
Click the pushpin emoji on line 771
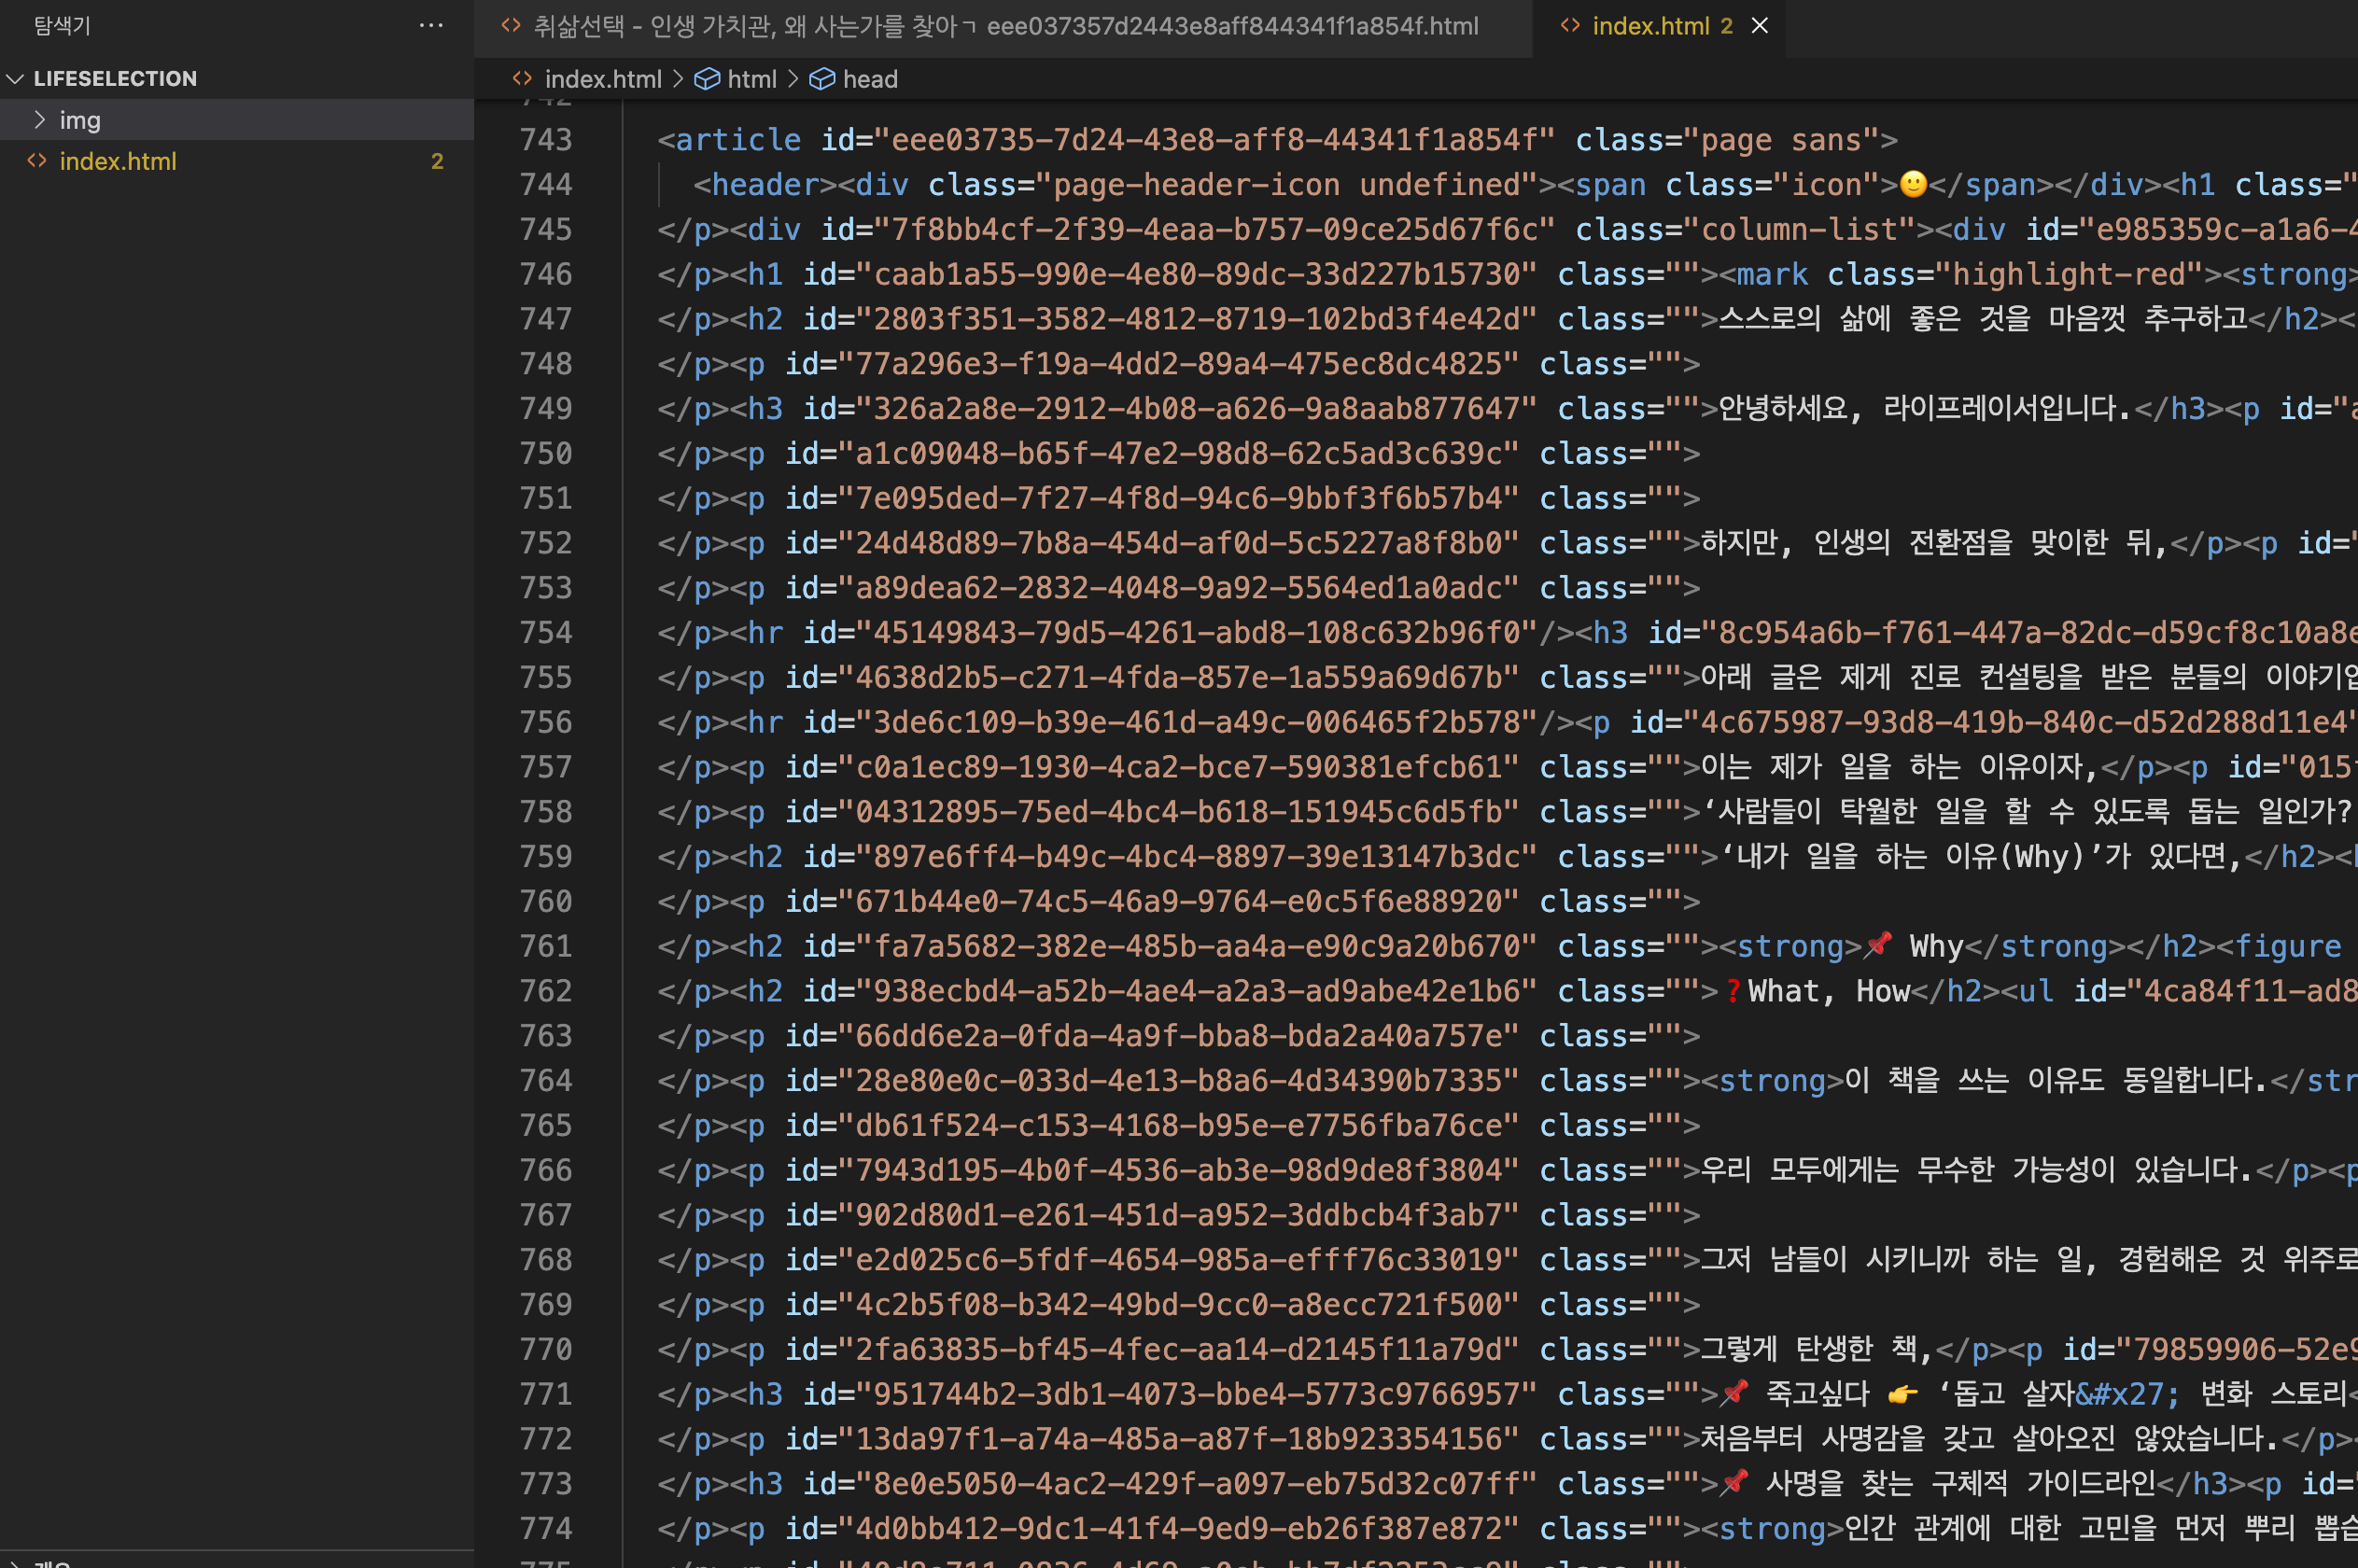(1734, 1393)
